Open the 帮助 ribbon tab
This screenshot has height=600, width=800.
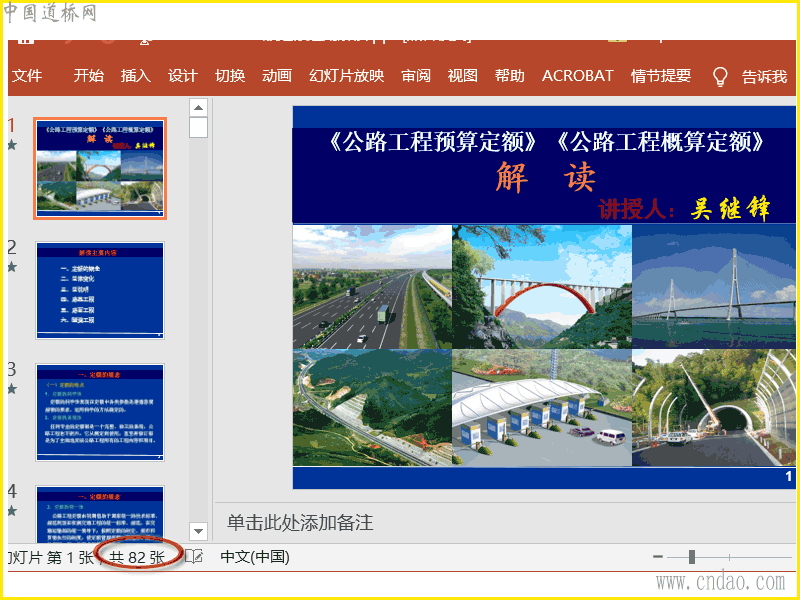[510, 76]
